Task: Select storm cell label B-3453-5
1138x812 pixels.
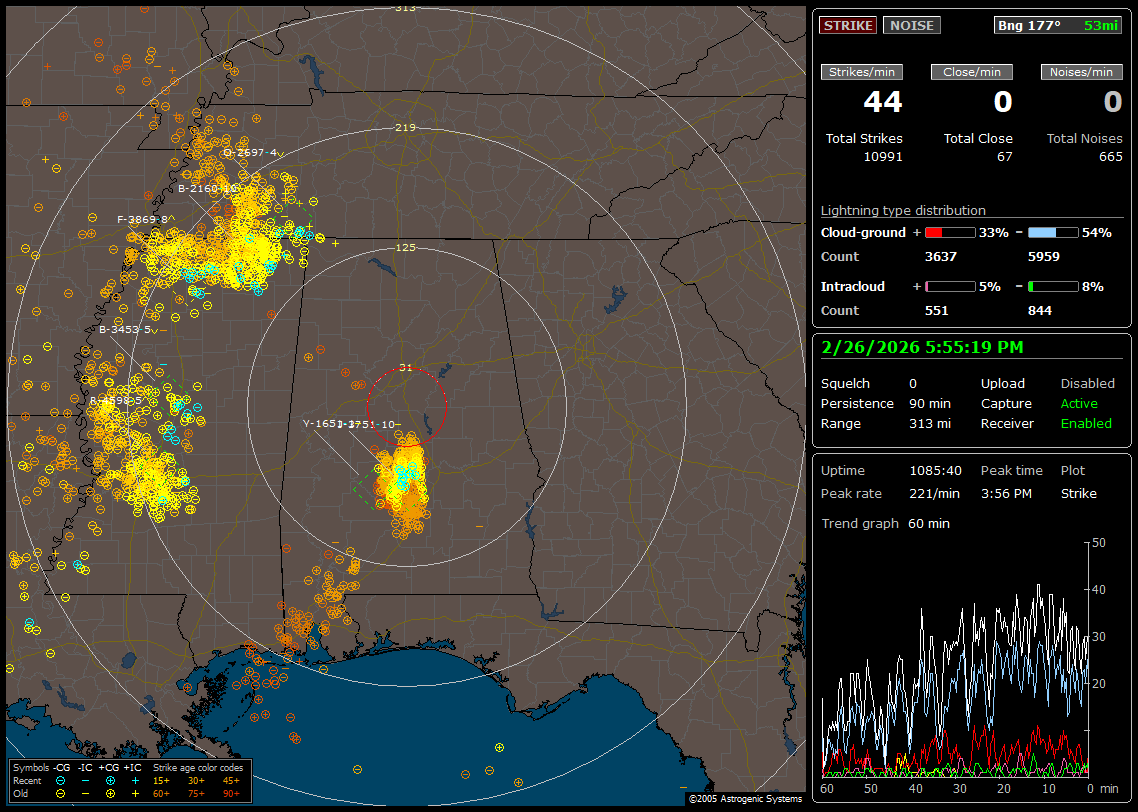Action: [x=124, y=329]
